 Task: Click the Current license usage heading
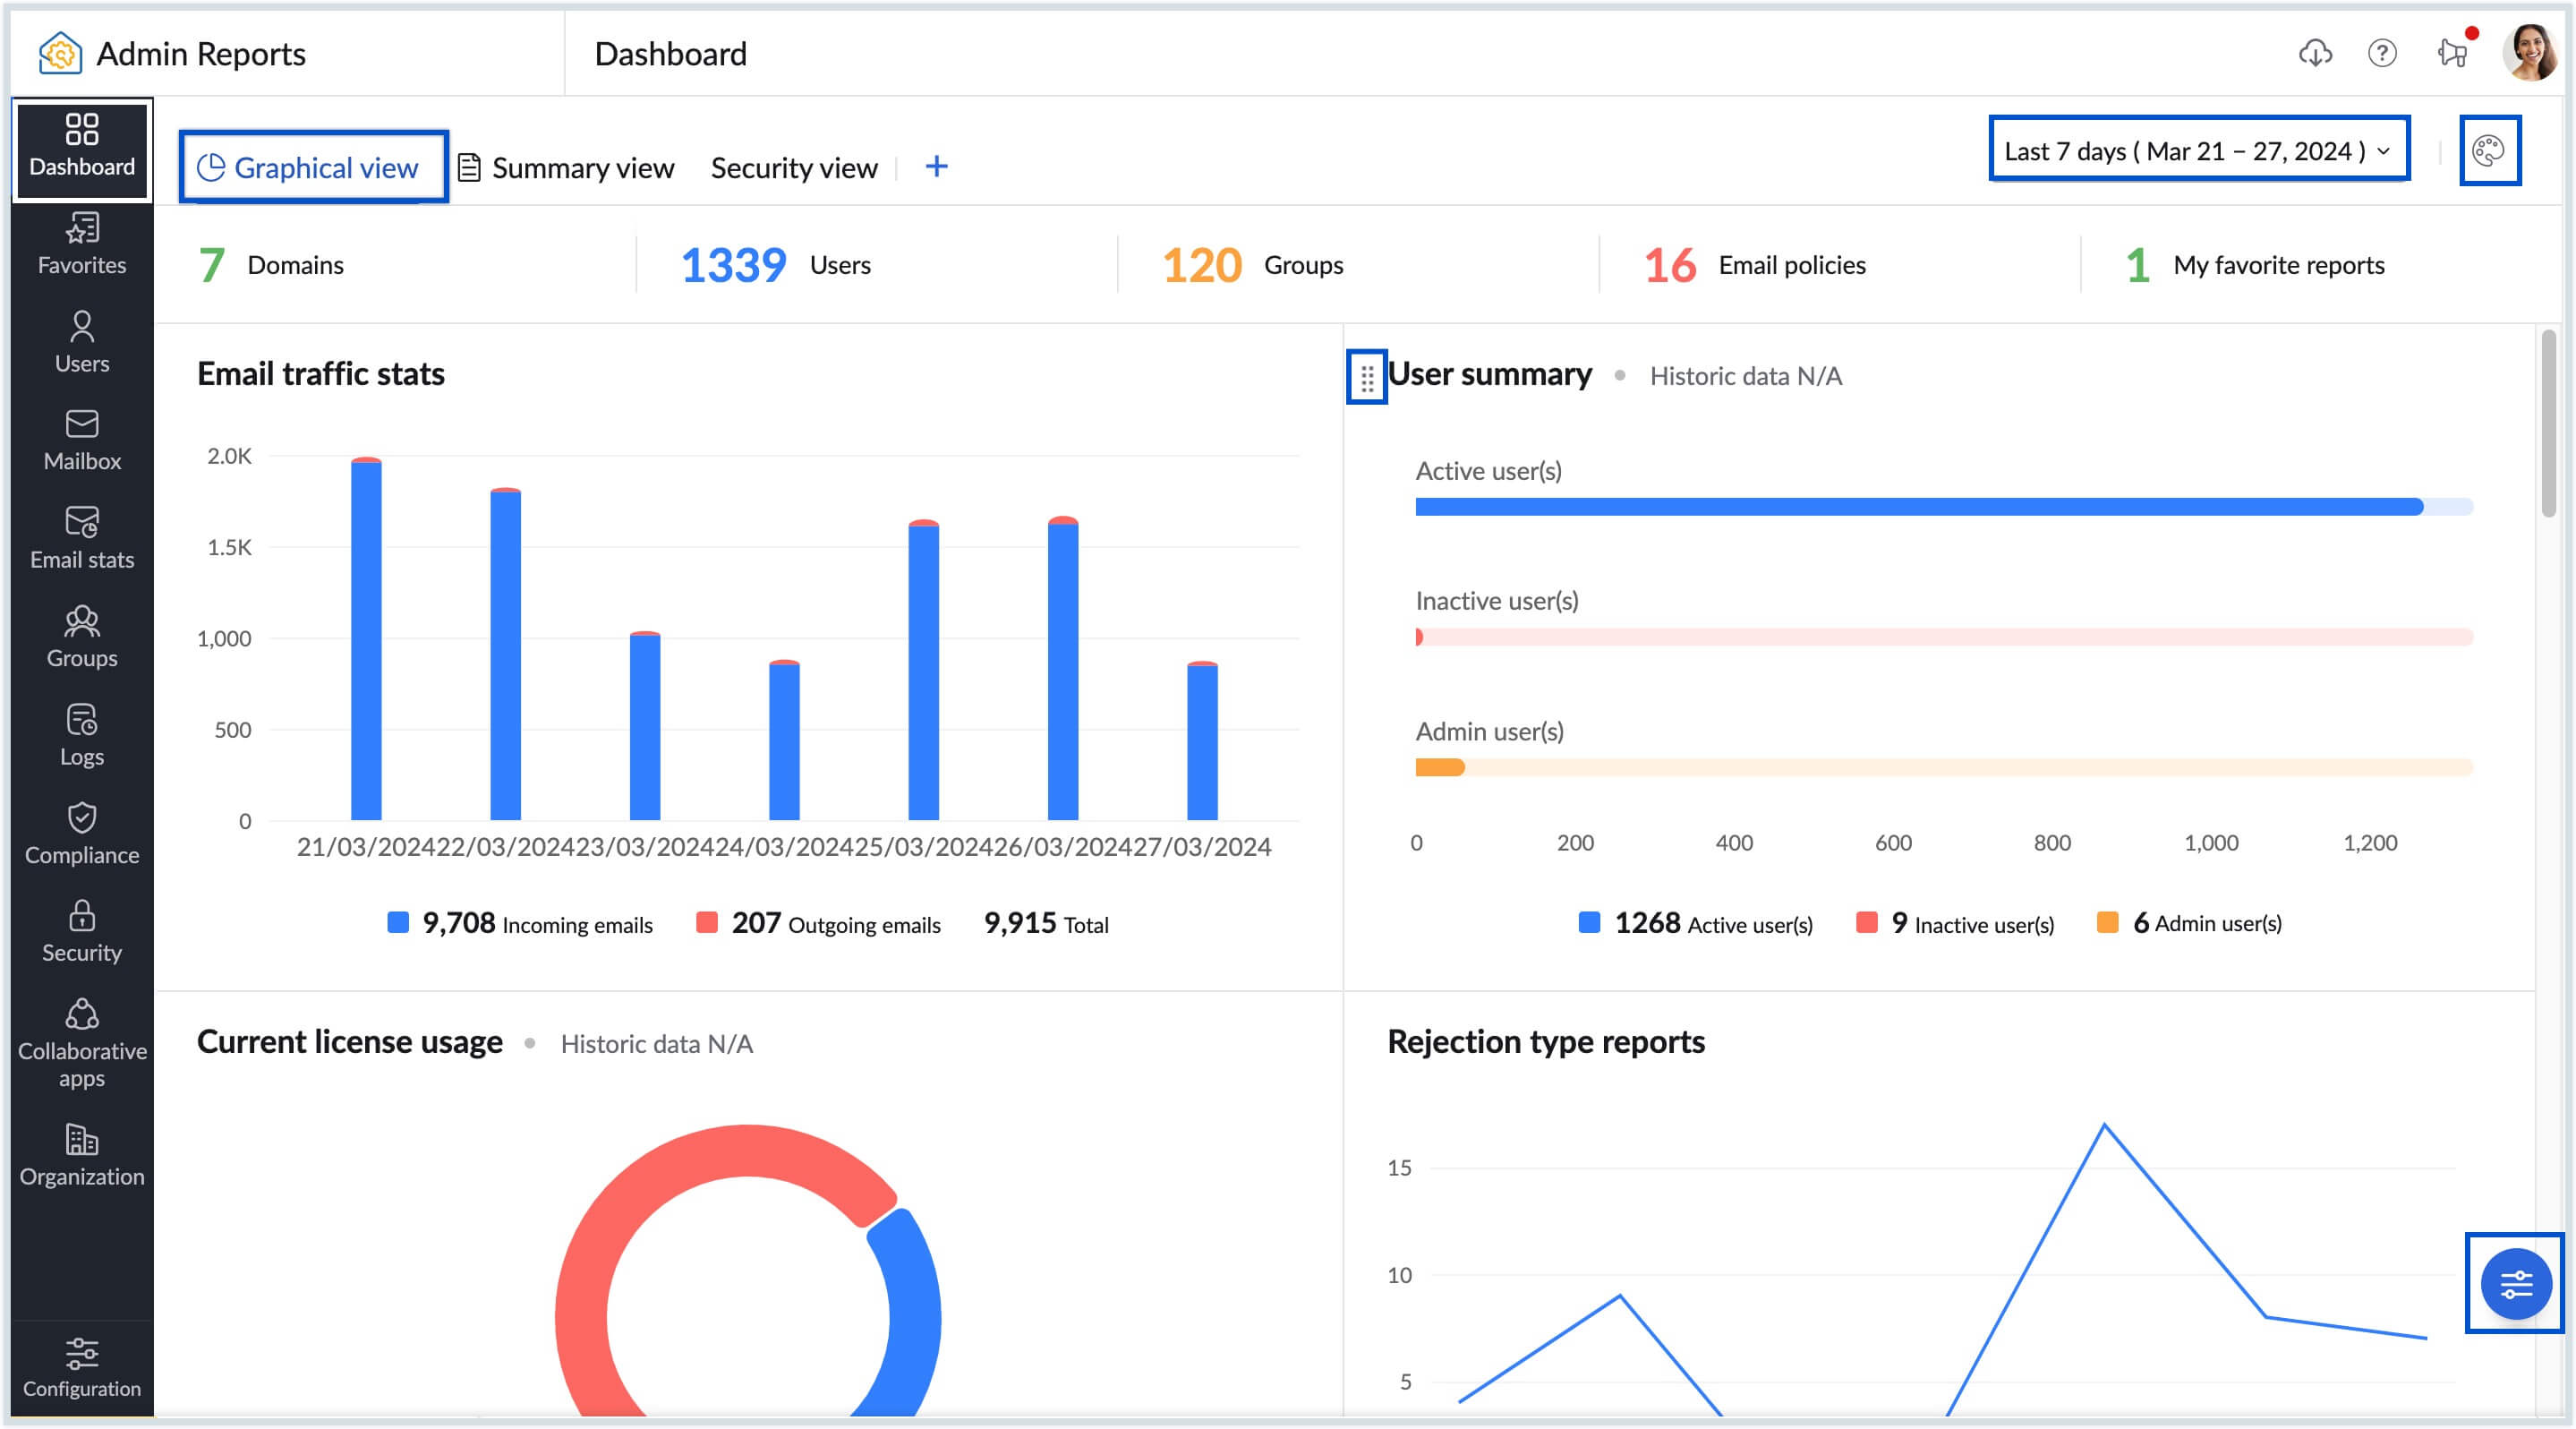point(350,1042)
